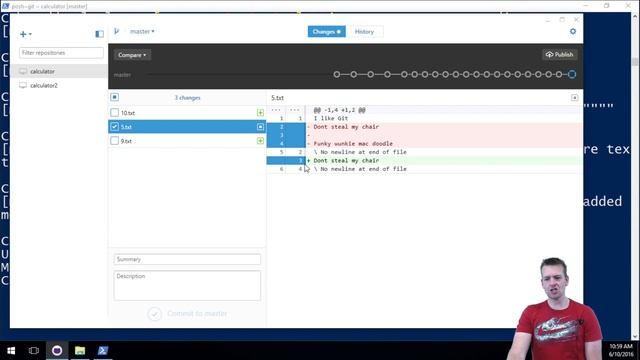The width and height of the screenshot is (640, 360).
Task: Select the latest commit marker on the timeline
Action: coord(572,74)
